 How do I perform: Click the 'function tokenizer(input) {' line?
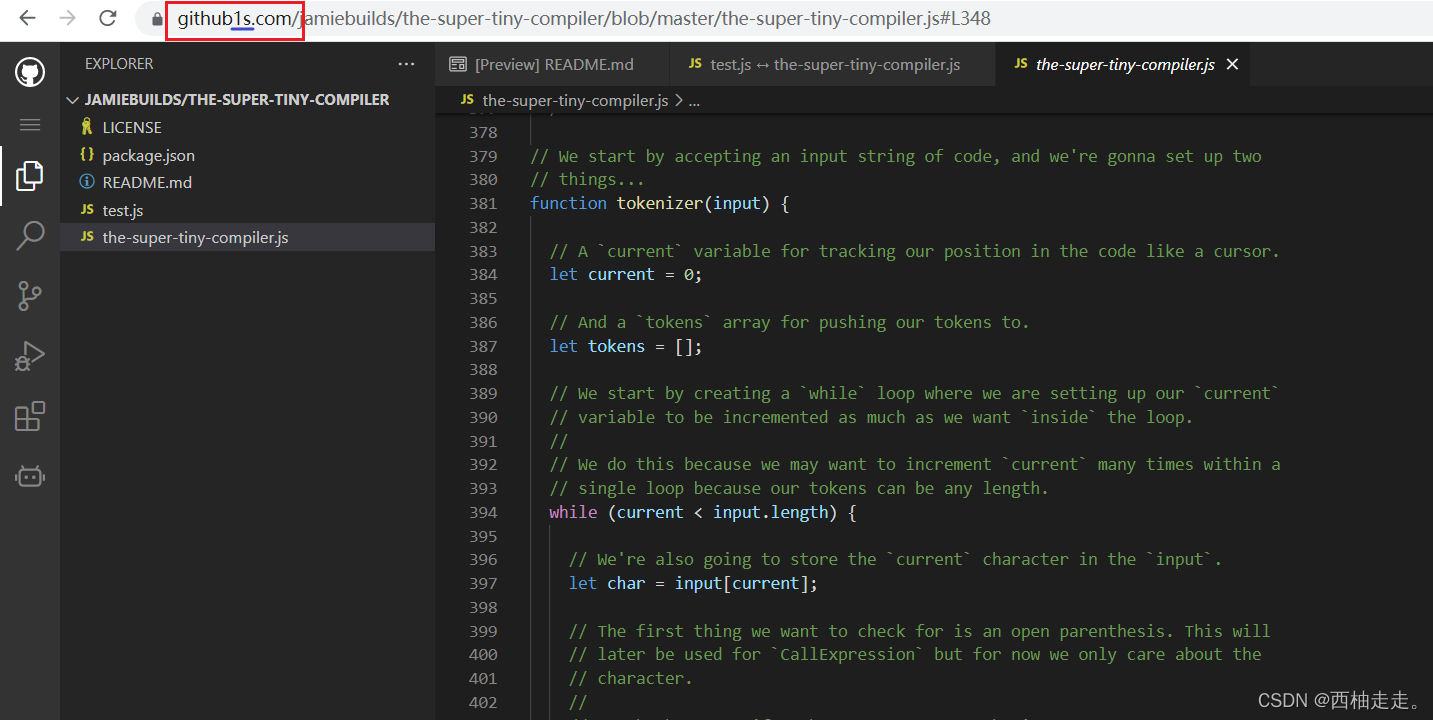point(660,203)
